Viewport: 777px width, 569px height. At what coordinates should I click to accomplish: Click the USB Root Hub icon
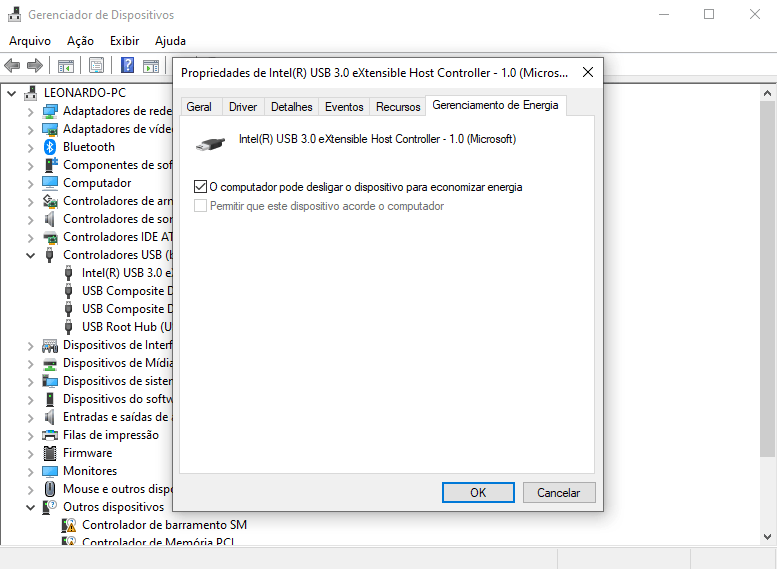coord(68,327)
